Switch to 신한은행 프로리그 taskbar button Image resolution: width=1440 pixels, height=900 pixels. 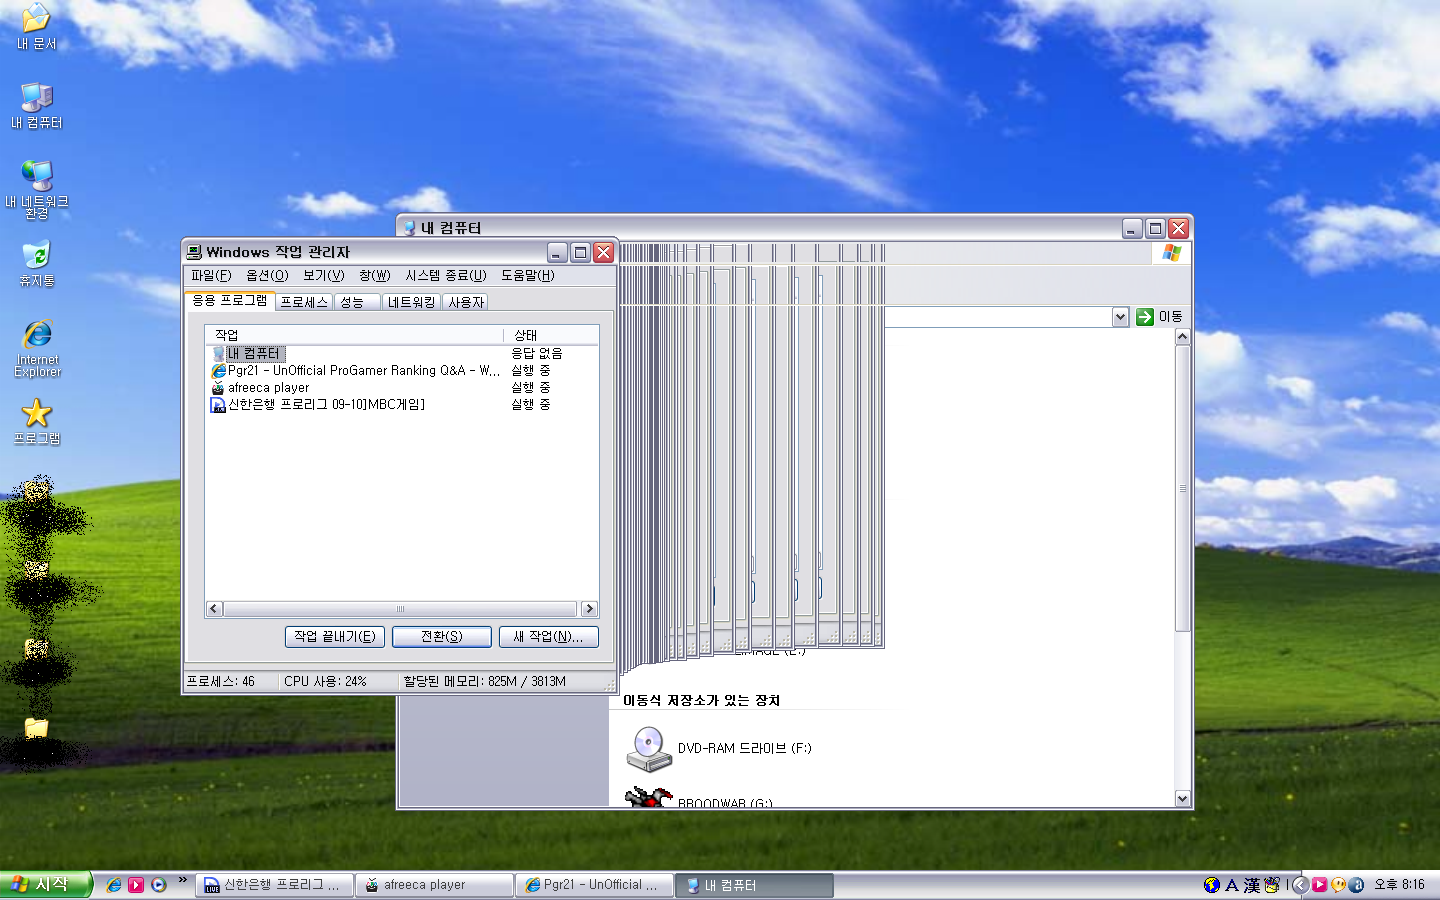pyautogui.click(x=274, y=885)
